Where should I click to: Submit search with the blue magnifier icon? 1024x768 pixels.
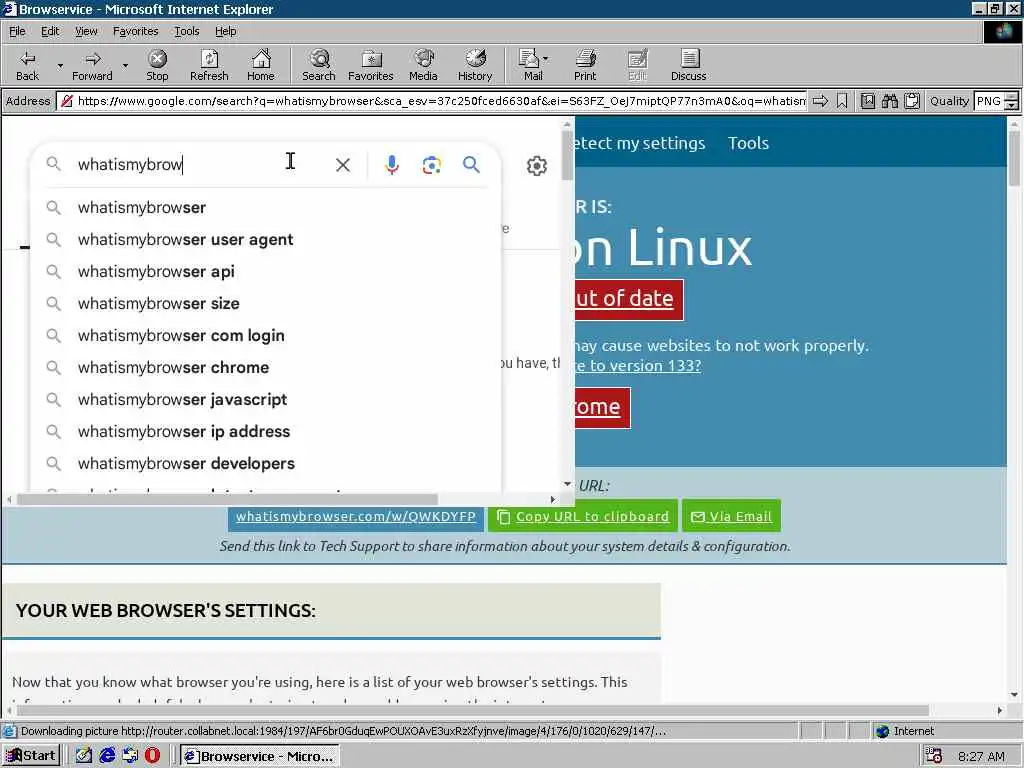click(472, 165)
